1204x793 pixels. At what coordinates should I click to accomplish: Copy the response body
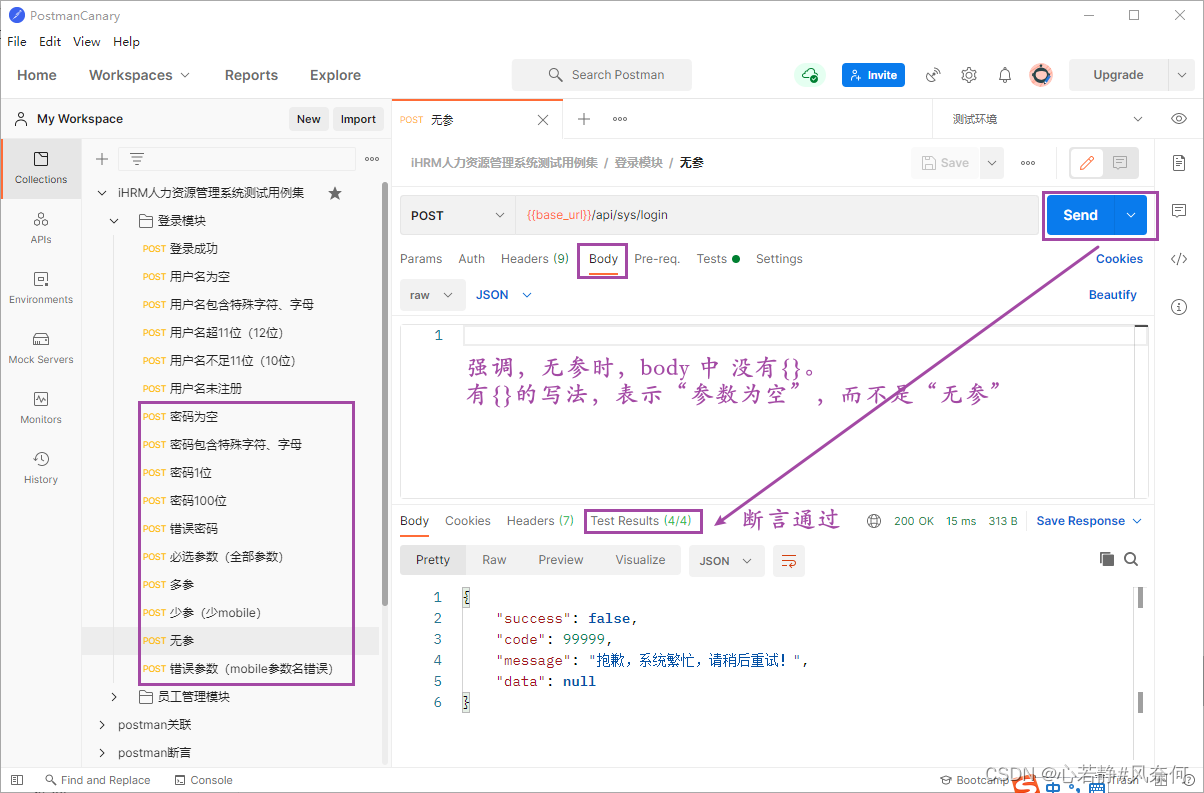pos(1106,559)
